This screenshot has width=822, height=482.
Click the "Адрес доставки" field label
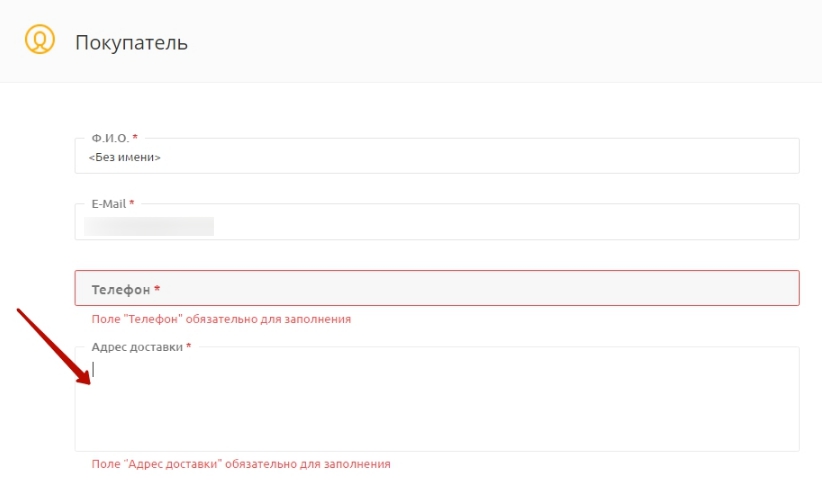[137, 346]
